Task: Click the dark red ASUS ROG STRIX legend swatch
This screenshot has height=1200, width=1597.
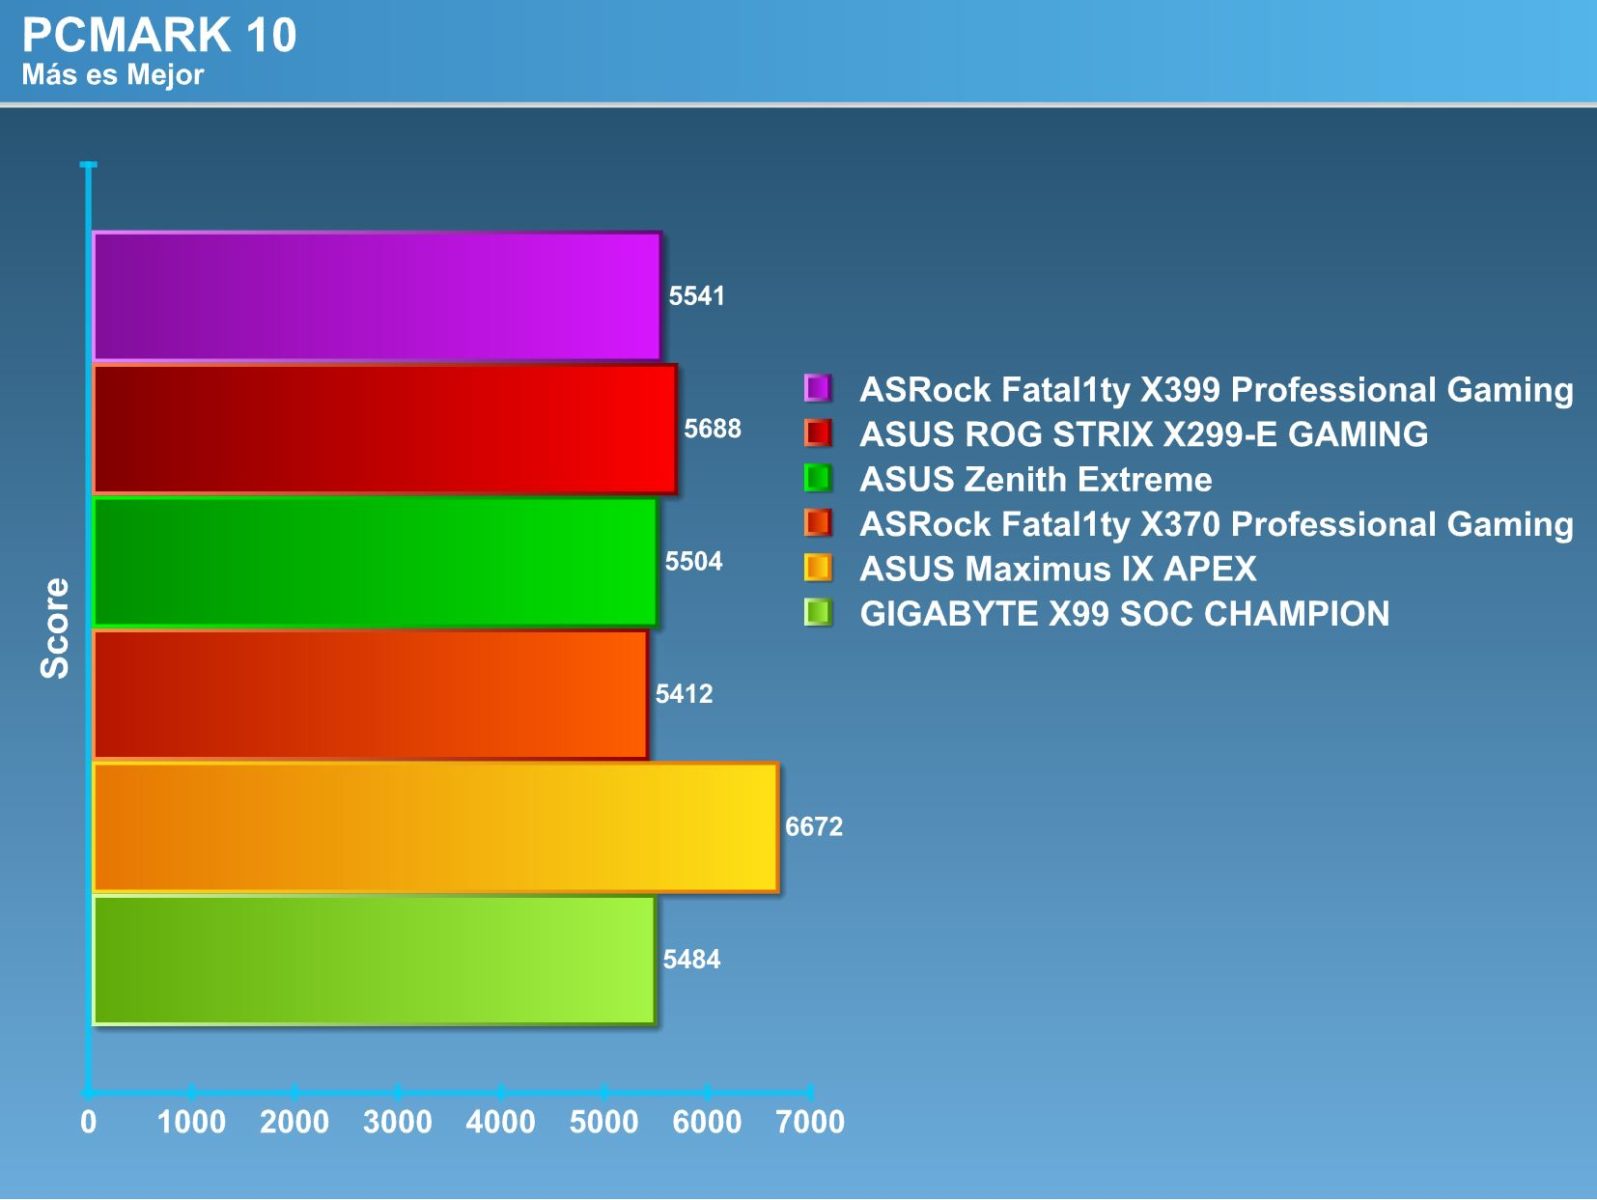Action: tap(817, 433)
